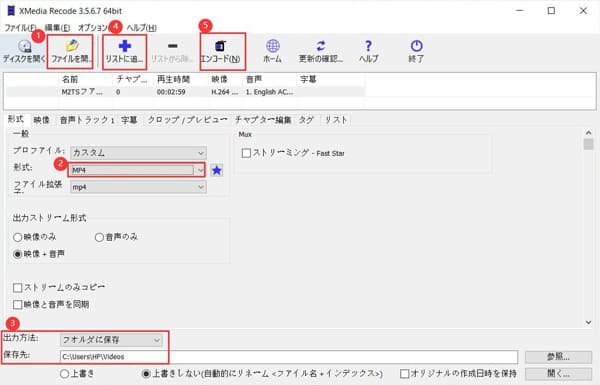The width and height of the screenshot is (600, 385).
Task: Start encoding with エンコード icon
Action: (220, 46)
